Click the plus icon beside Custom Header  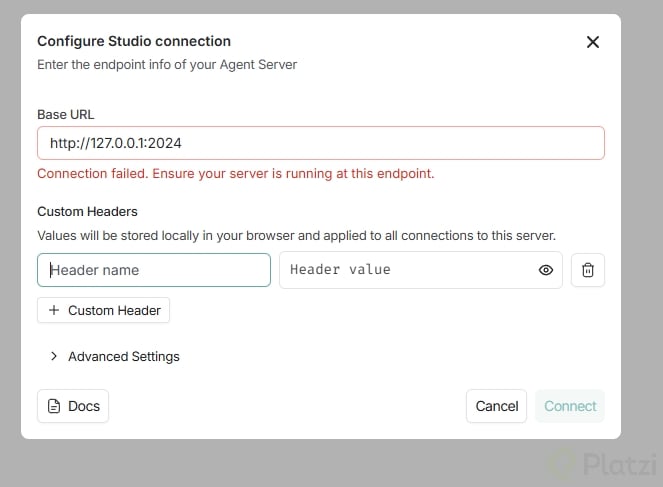coord(54,310)
